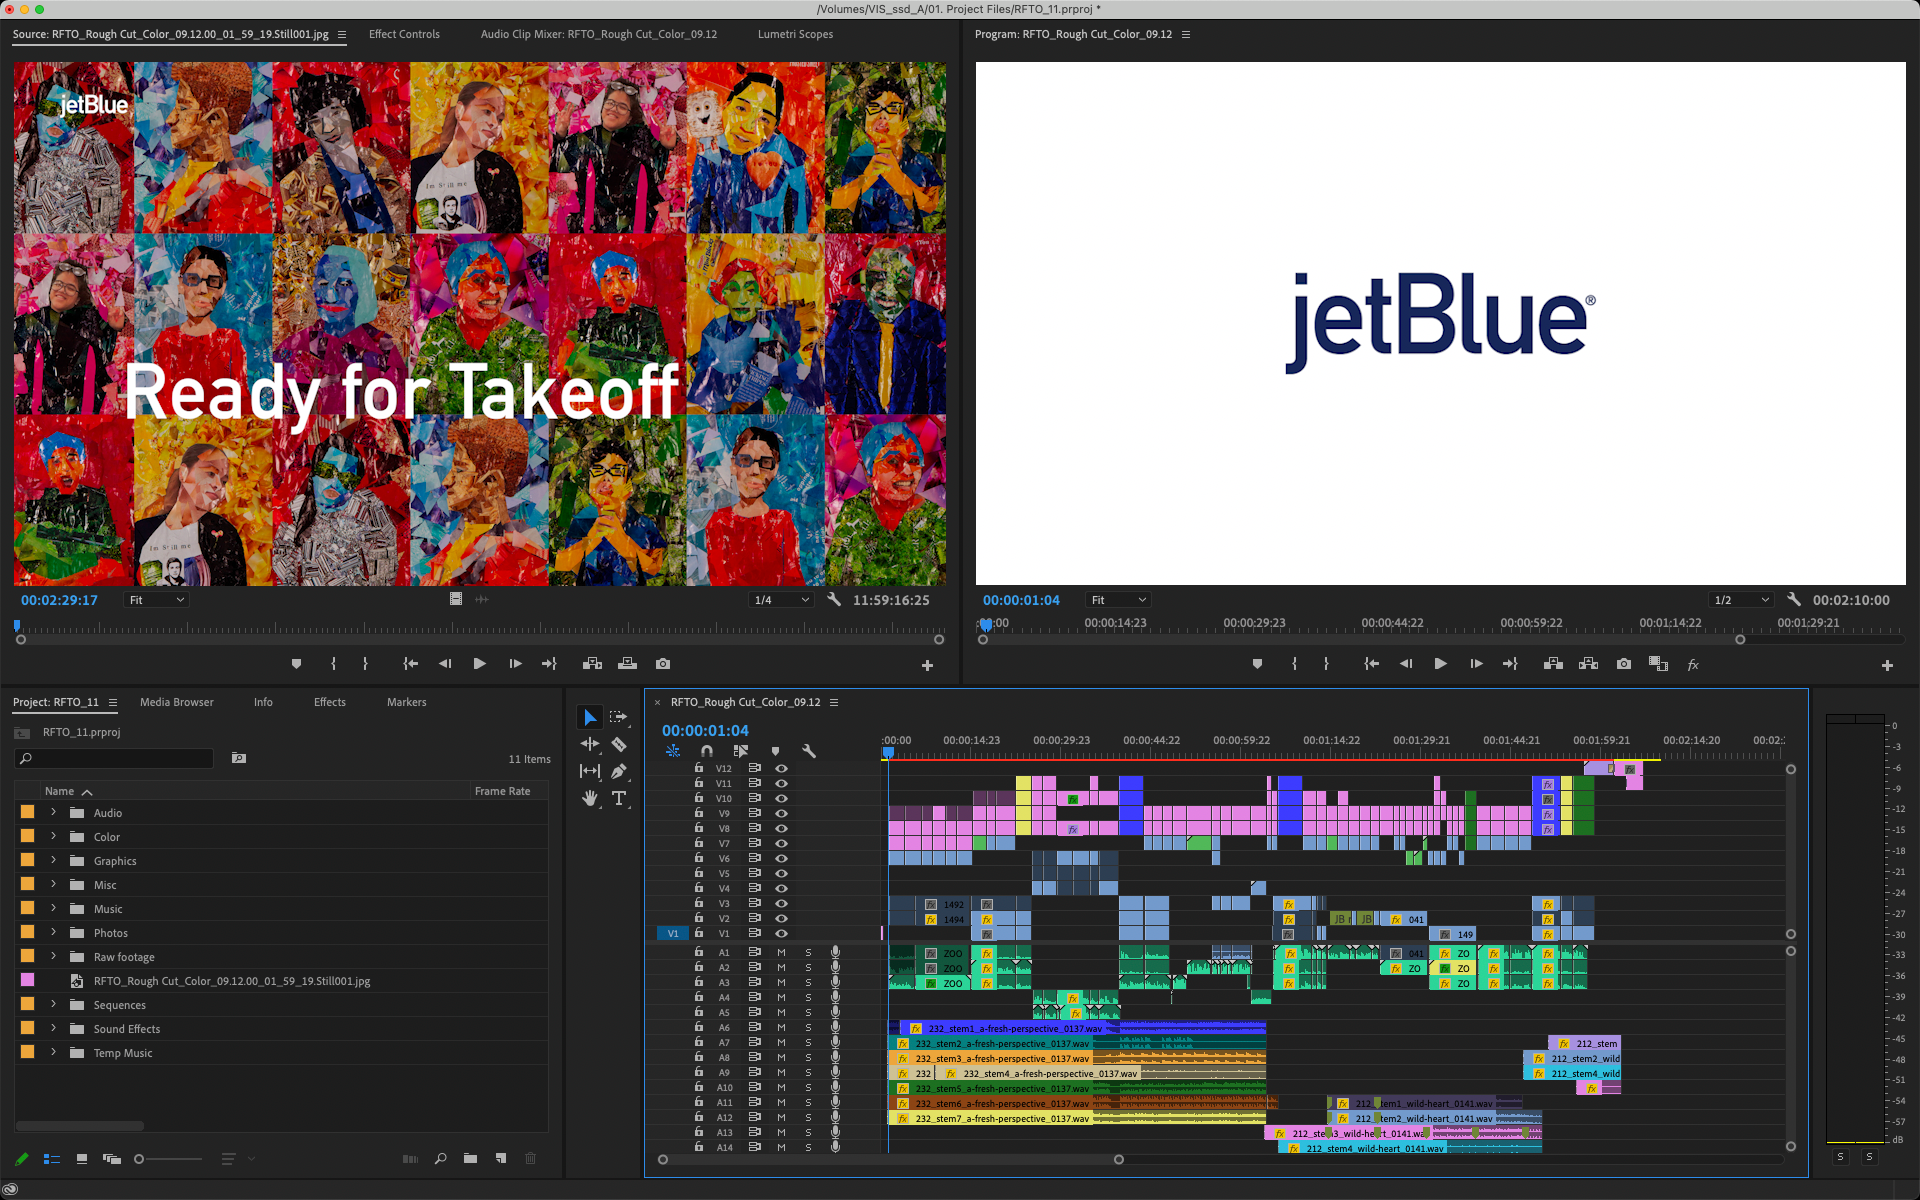Toggle track lock on V6

point(699,858)
